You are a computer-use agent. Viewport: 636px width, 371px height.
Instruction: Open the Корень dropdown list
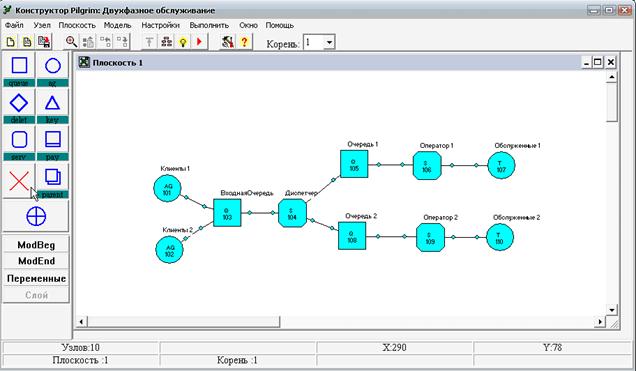click(x=329, y=42)
